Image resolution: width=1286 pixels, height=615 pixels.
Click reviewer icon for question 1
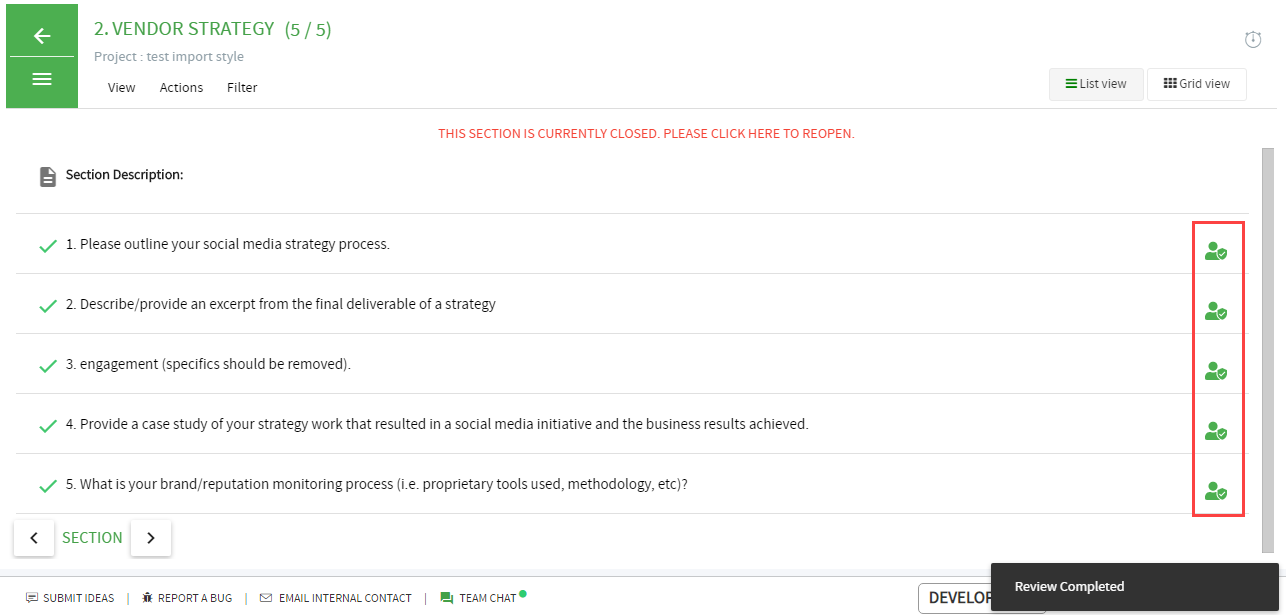point(1216,252)
